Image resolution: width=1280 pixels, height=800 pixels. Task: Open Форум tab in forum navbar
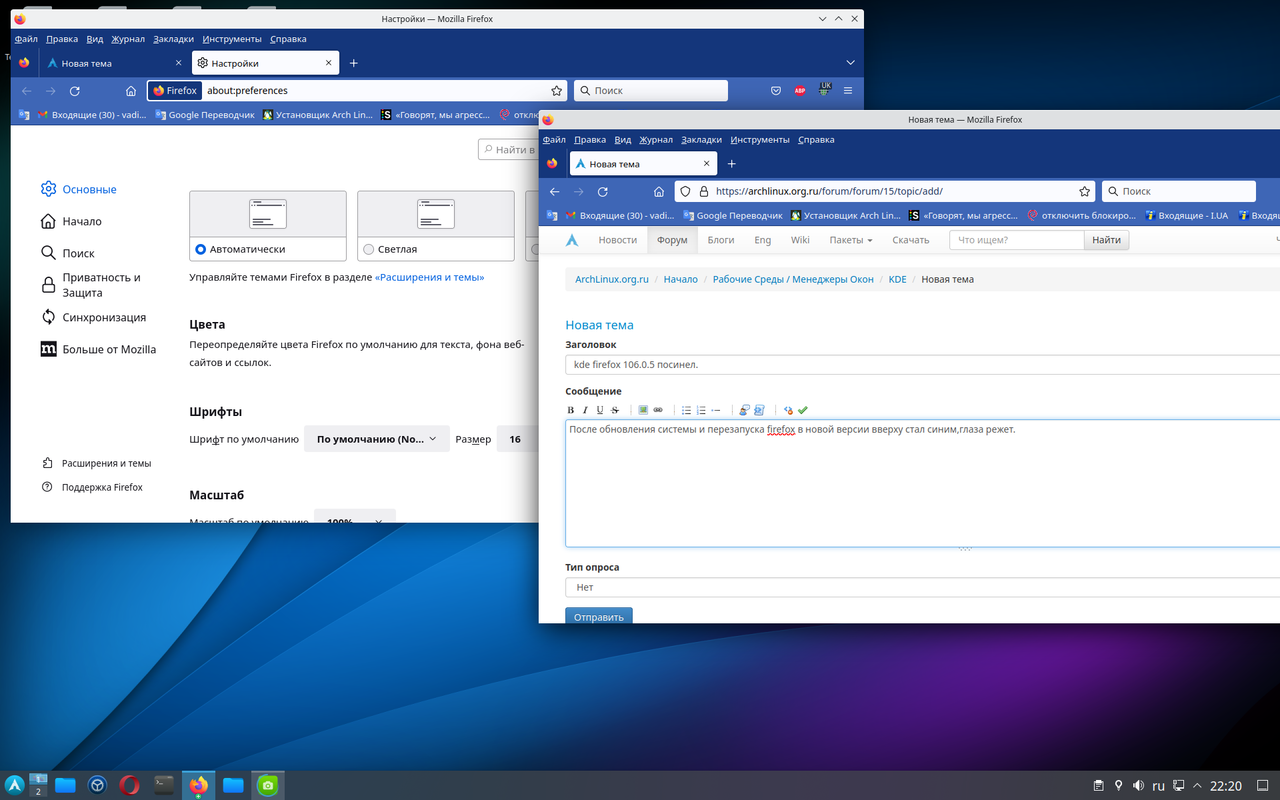pyautogui.click(x=672, y=240)
